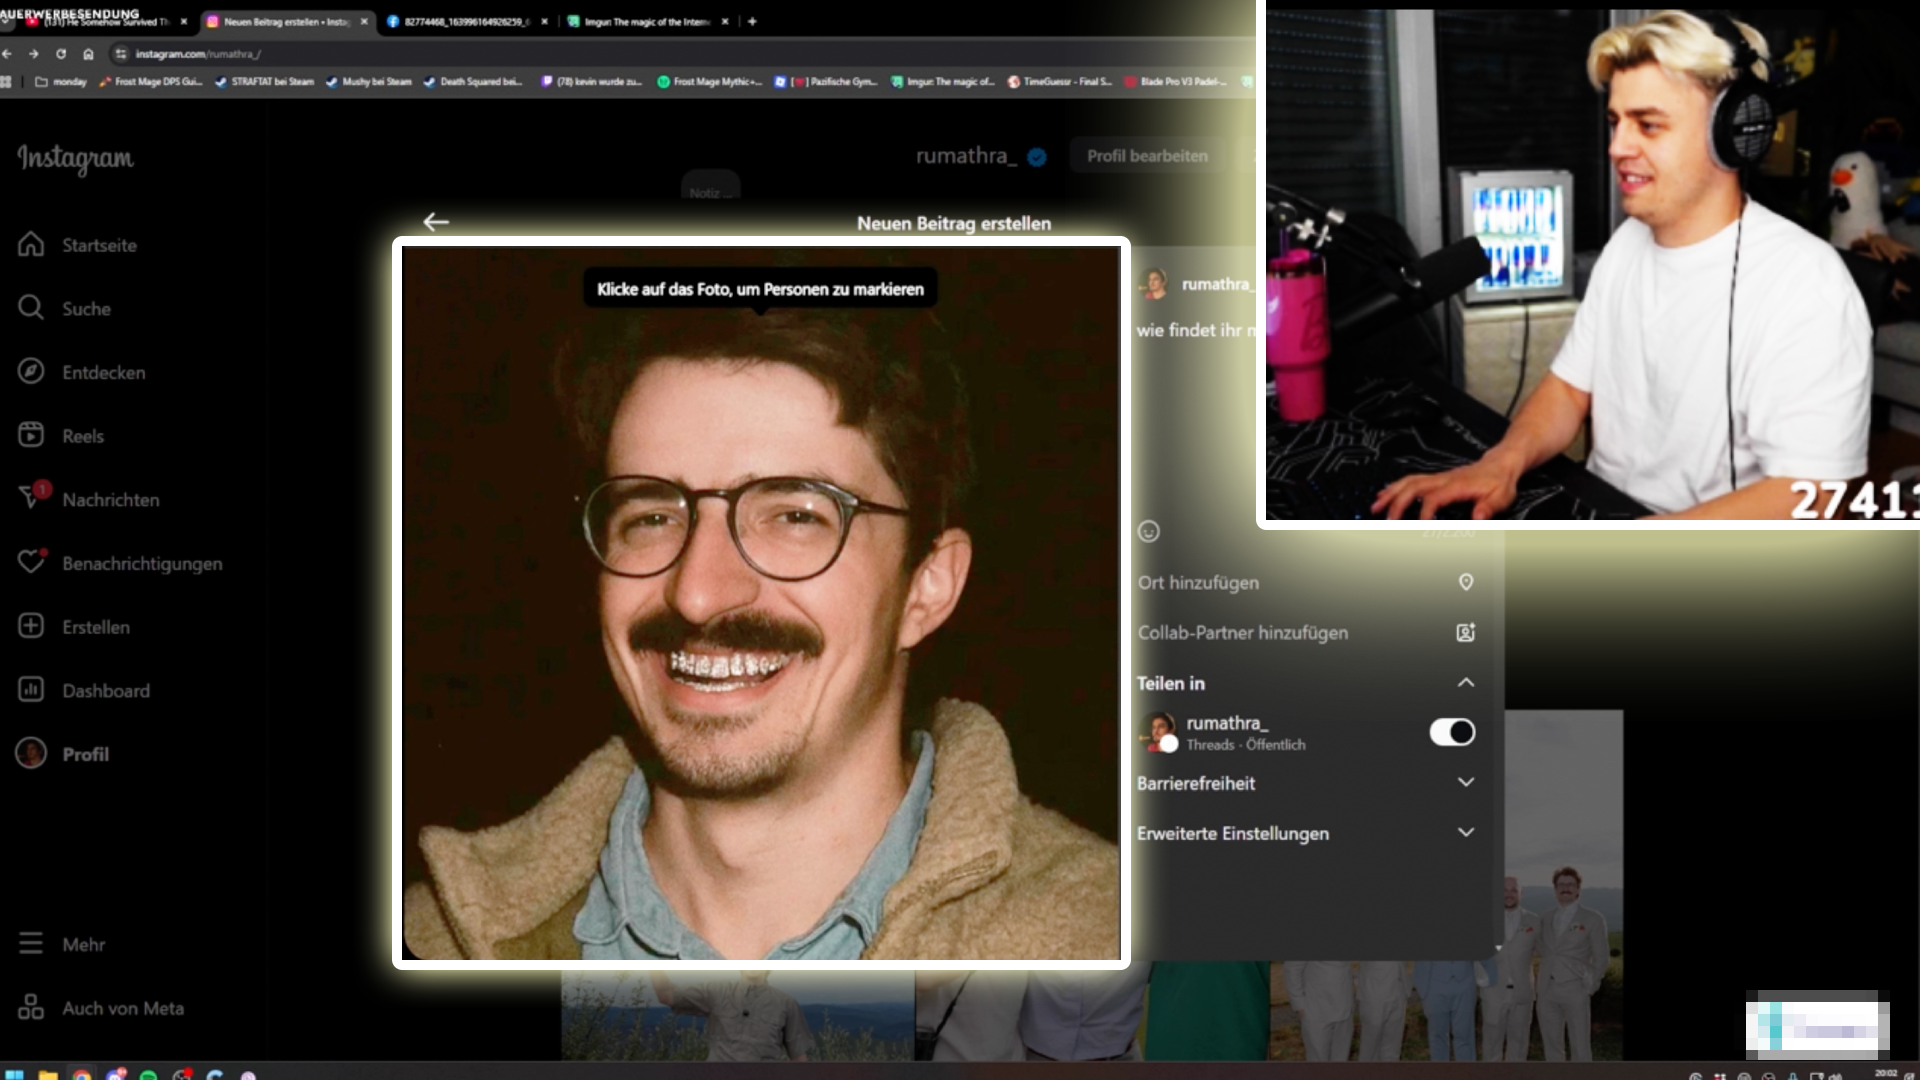Open the STRAFTAT bei Steam bookmark
1920x1080 pixels.
[x=265, y=82]
